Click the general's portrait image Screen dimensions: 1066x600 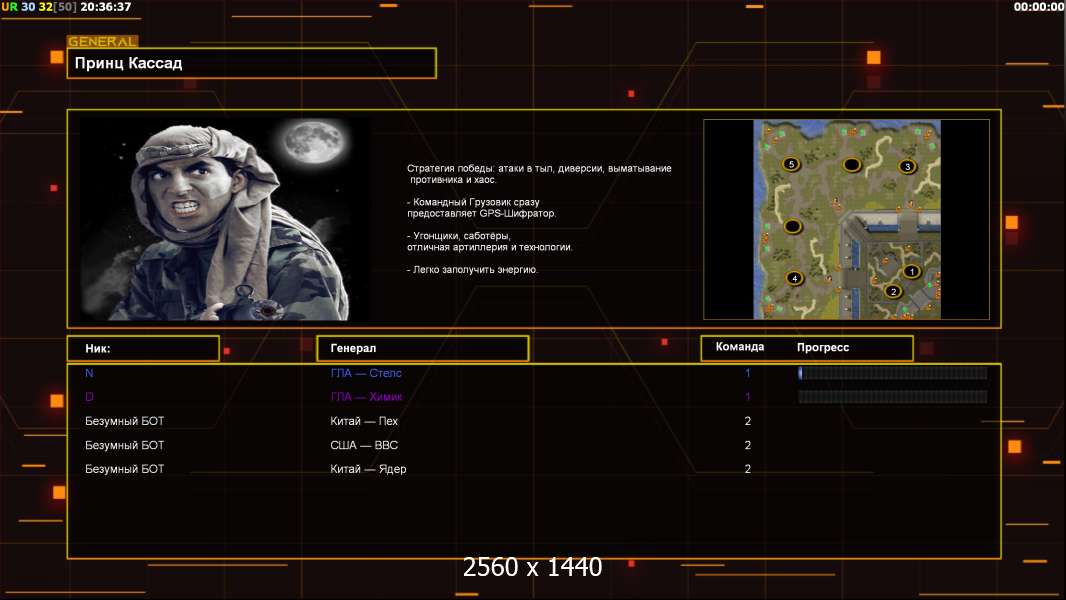(x=225, y=219)
